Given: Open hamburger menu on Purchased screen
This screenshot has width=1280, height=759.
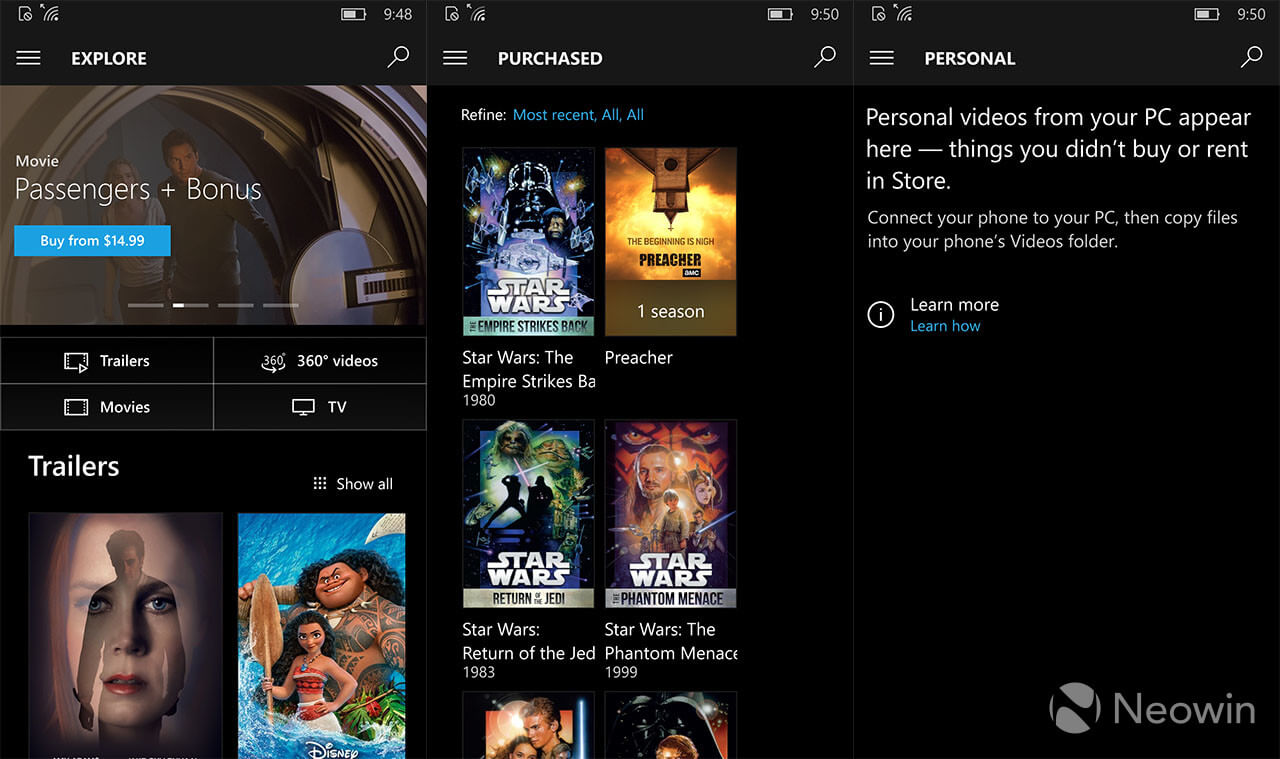Looking at the screenshot, I should tap(455, 58).
